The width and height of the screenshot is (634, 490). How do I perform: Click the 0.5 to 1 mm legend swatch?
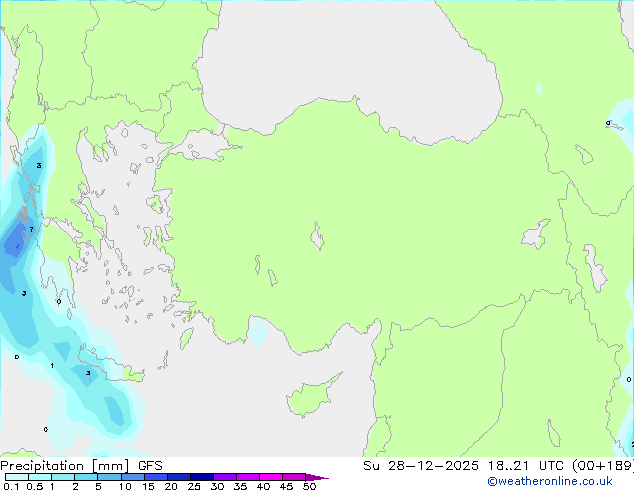coord(40,477)
